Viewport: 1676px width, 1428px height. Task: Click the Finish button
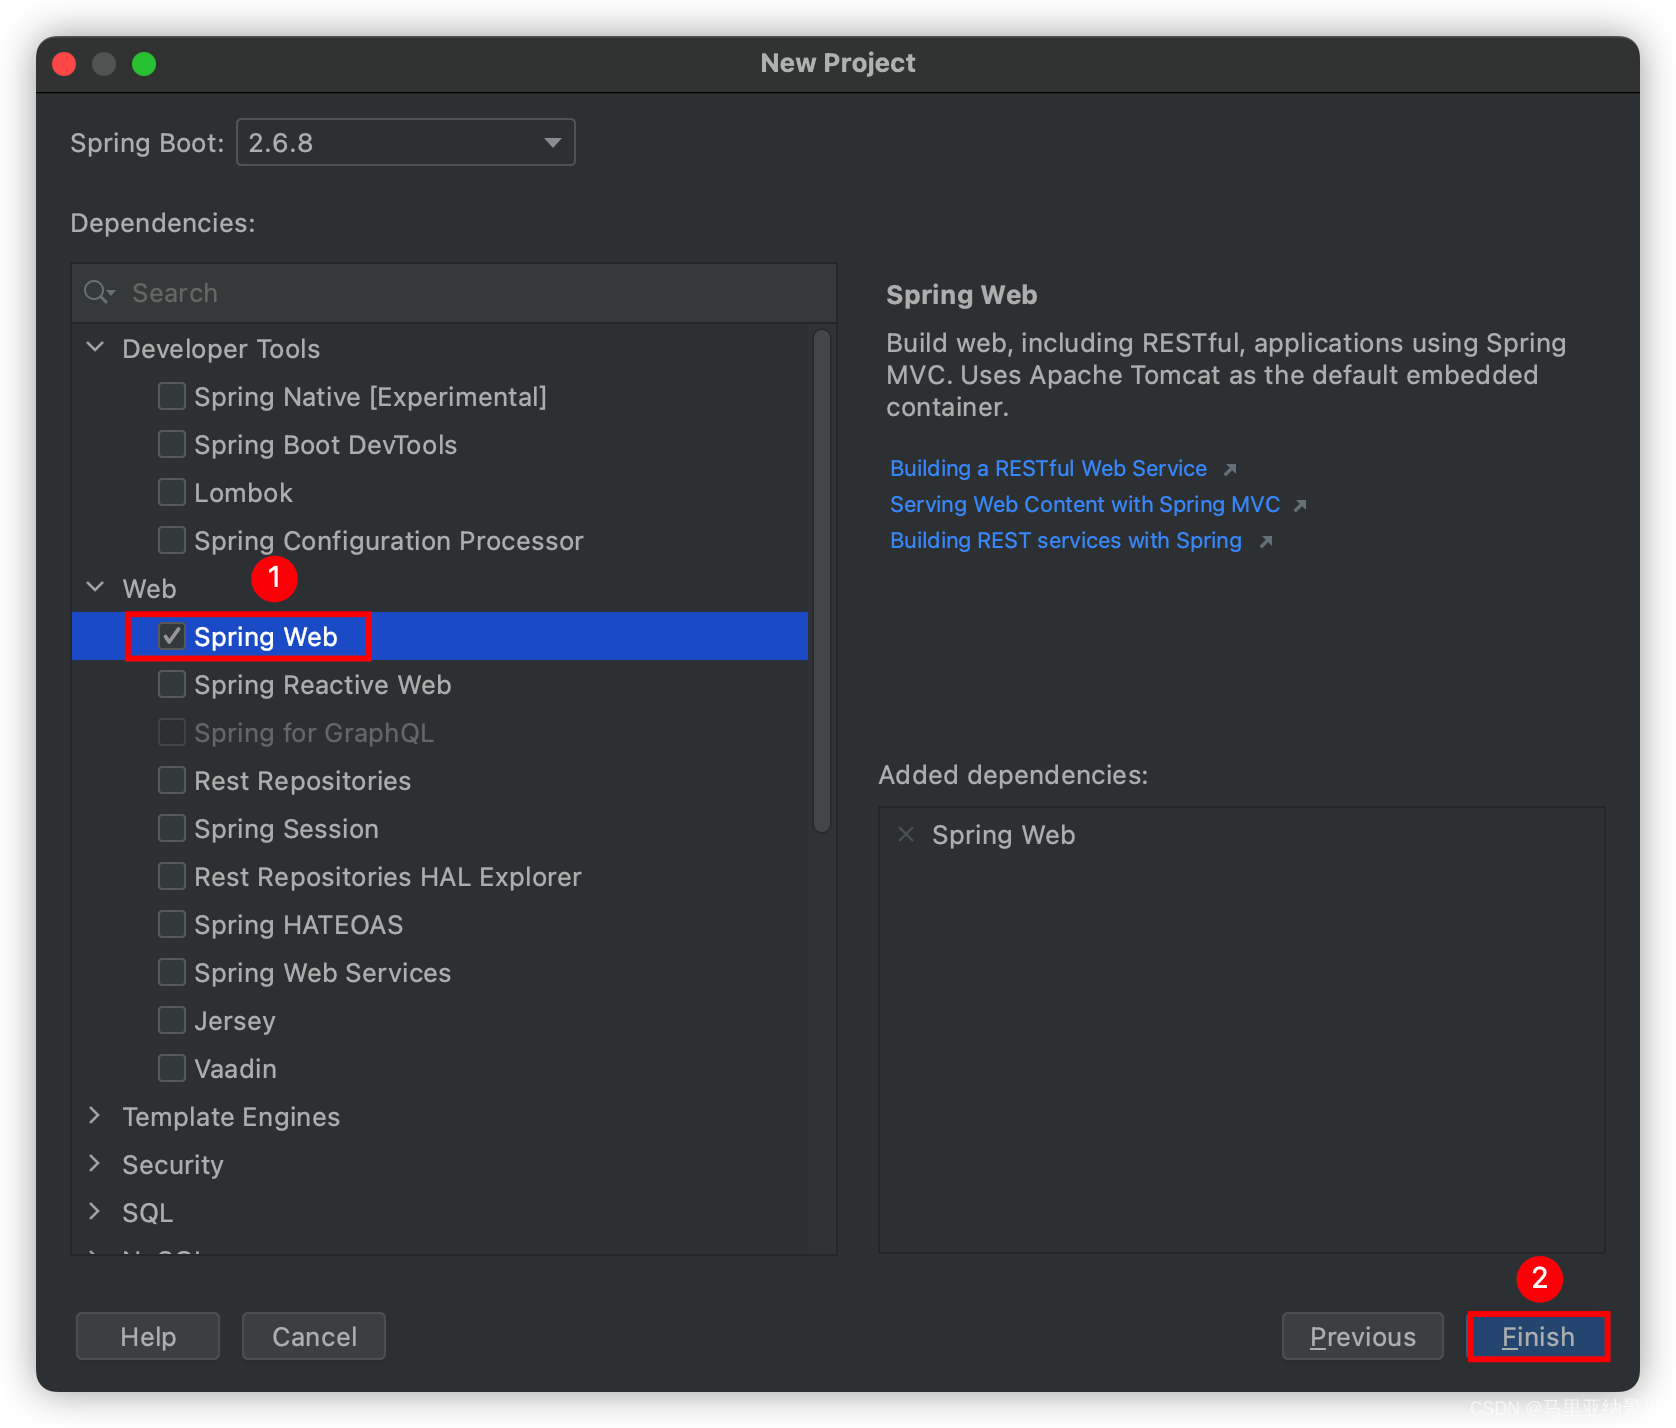(x=1537, y=1336)
